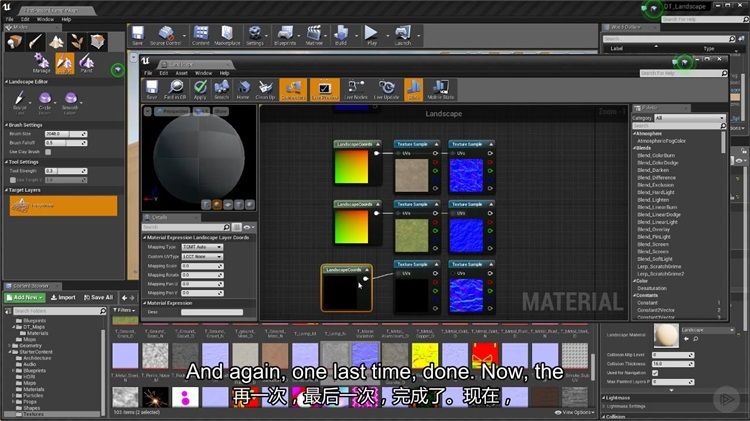Open Source Control in main toolbar
This screenshot has width=750, height=421.
(x=165, y=36)
